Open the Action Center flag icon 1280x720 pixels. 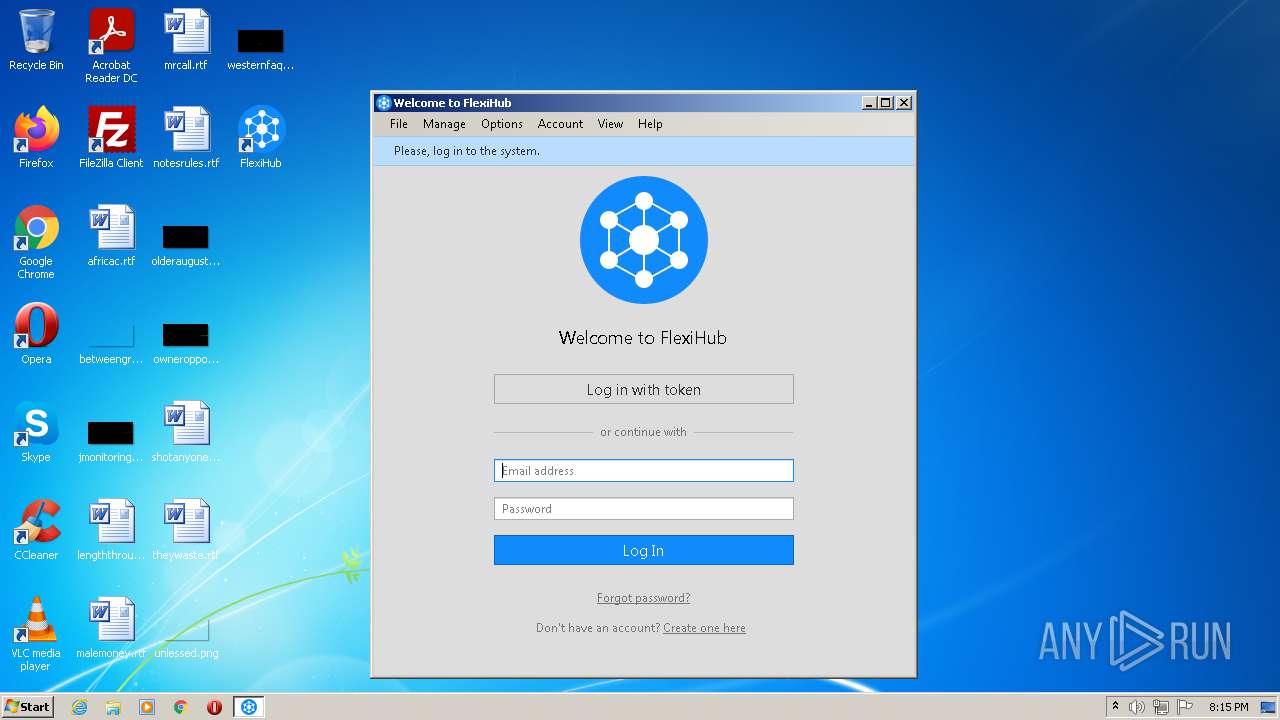1185,707
